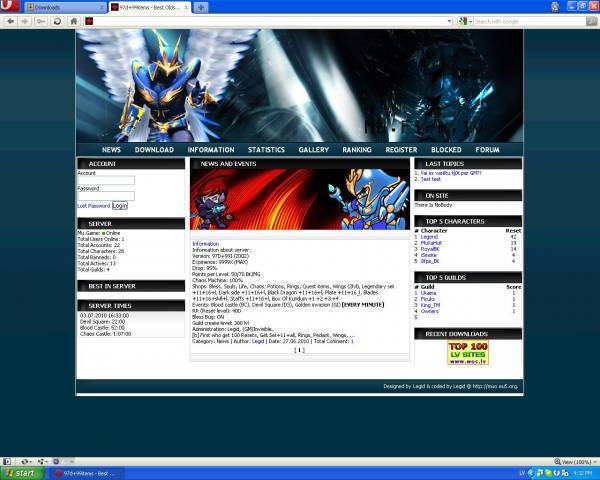Open character RoyalBK profile link
Screen dimensions: 600x480
point(430,249)
